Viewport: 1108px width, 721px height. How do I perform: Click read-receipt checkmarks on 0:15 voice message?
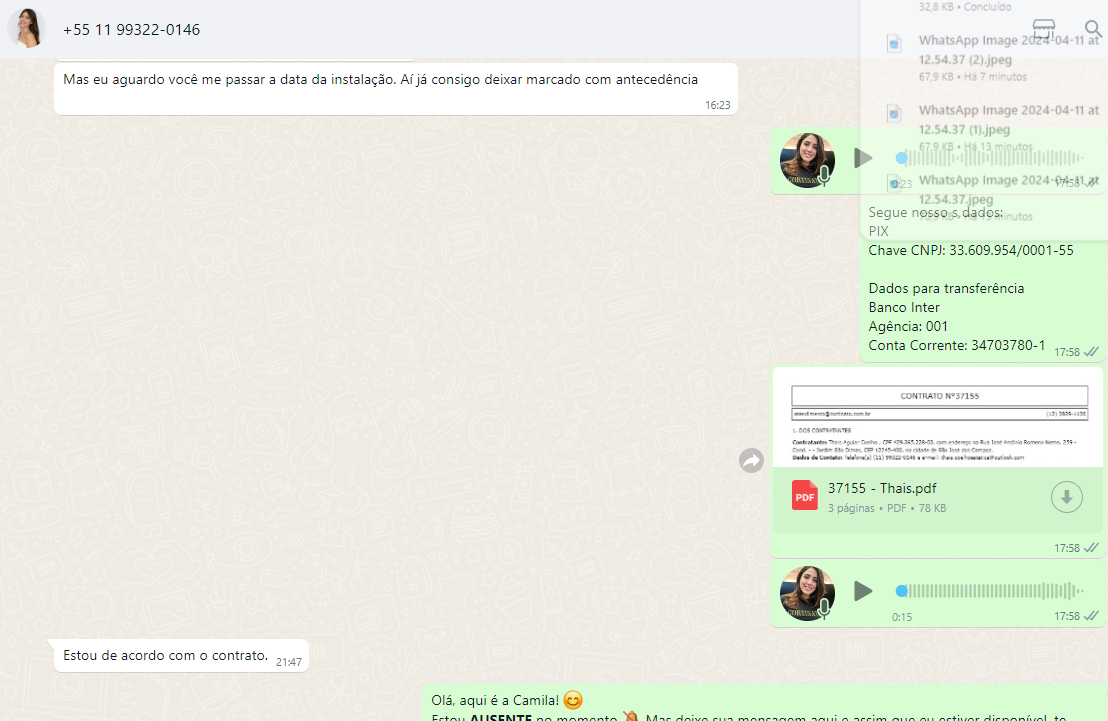pyautogui.click(x=1091, y=616)
